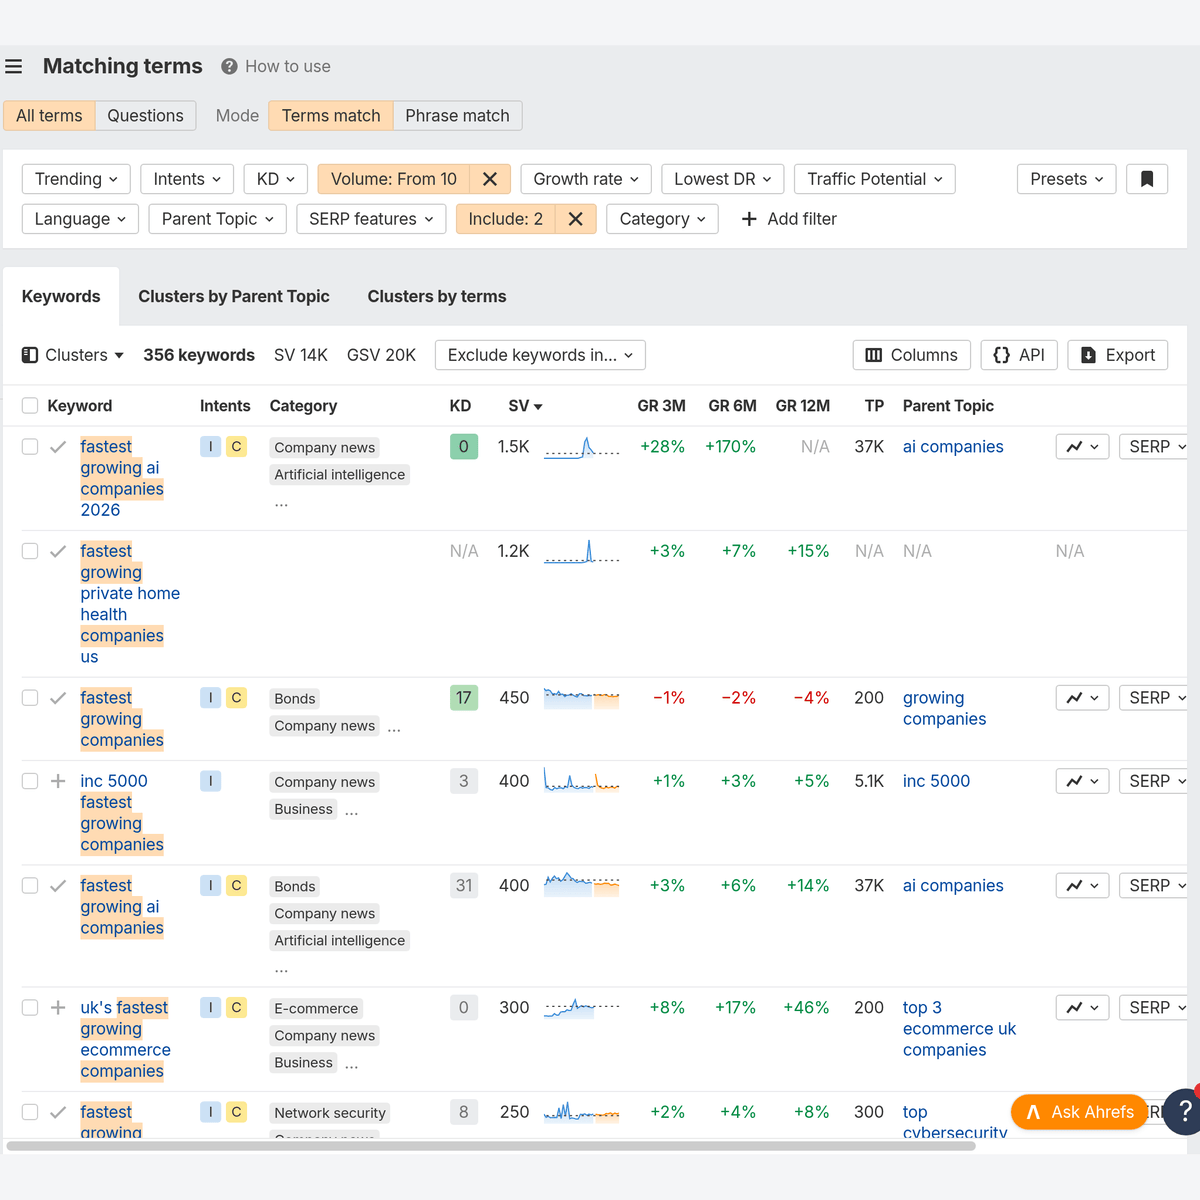Open the Lowest DR dropdown
The width and height of the screenshot is (1200, 1200).
tap(722, 179)
